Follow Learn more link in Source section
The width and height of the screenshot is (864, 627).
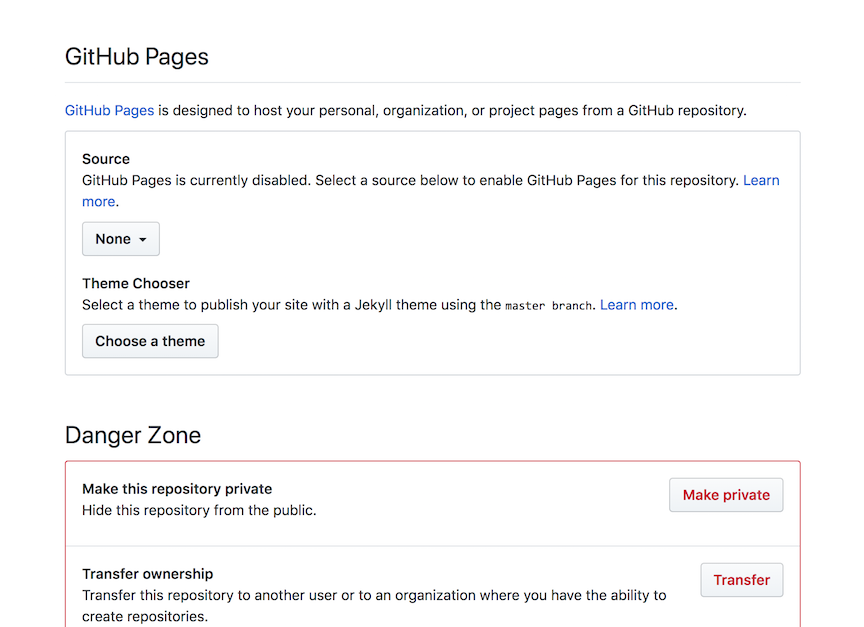(760, 181)
